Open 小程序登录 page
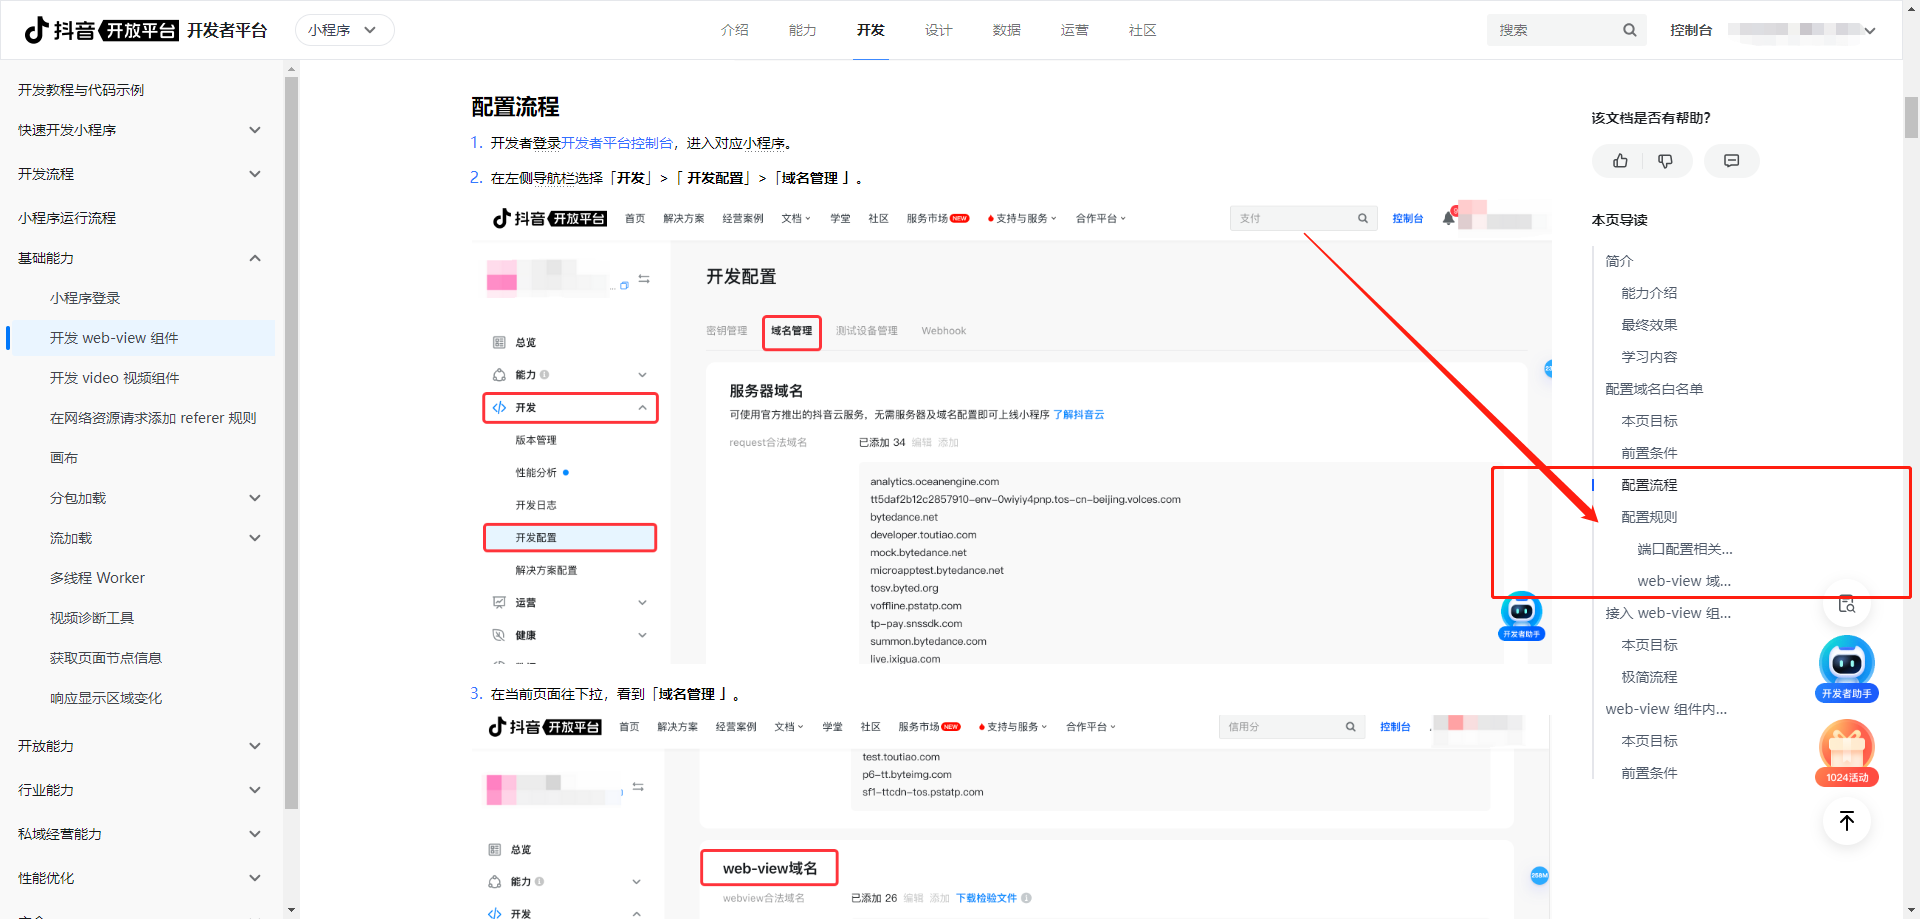This screenshot has height=919, width=1920. tap(85, 298)
